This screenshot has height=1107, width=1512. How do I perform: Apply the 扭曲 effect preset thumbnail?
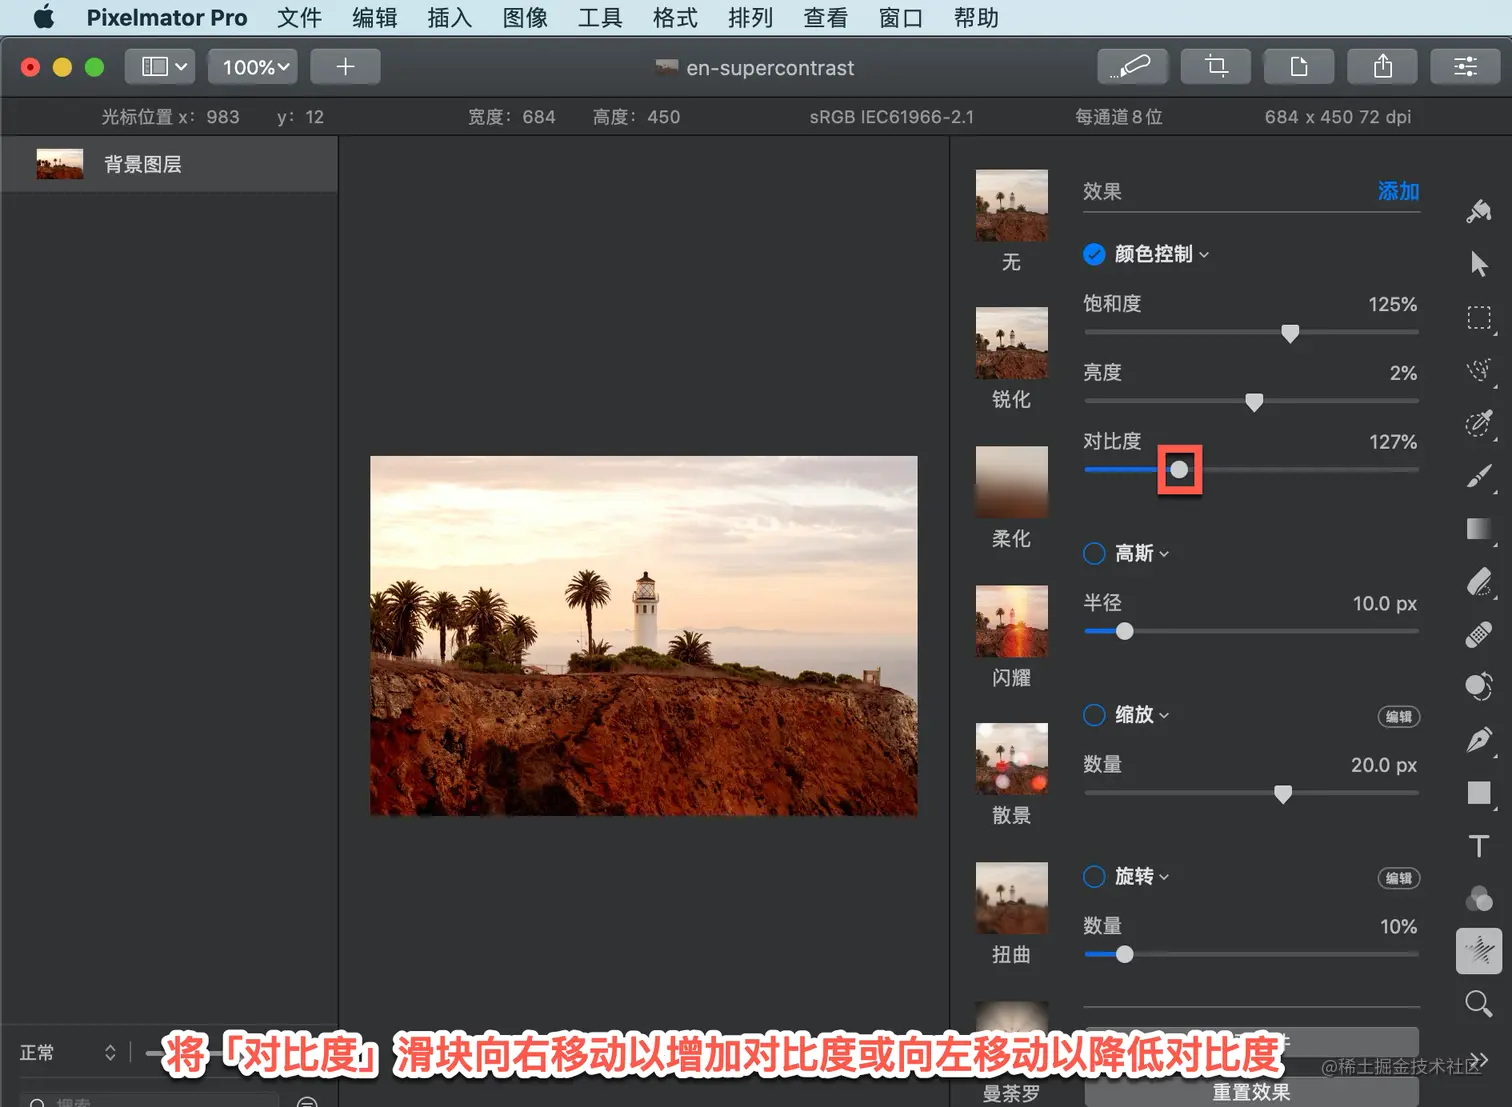(1012, 898)
